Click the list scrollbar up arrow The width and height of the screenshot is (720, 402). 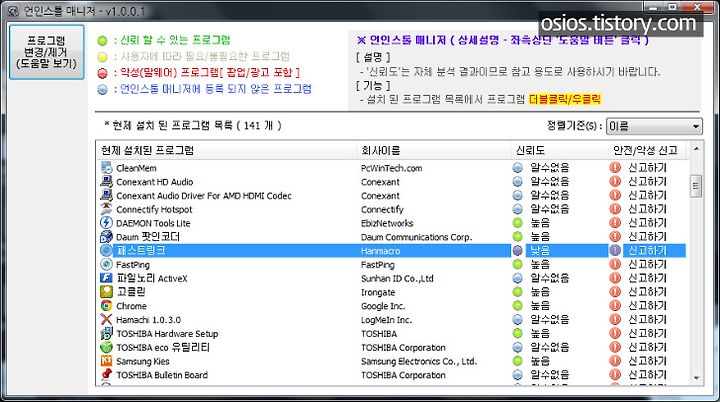(697, 149)
